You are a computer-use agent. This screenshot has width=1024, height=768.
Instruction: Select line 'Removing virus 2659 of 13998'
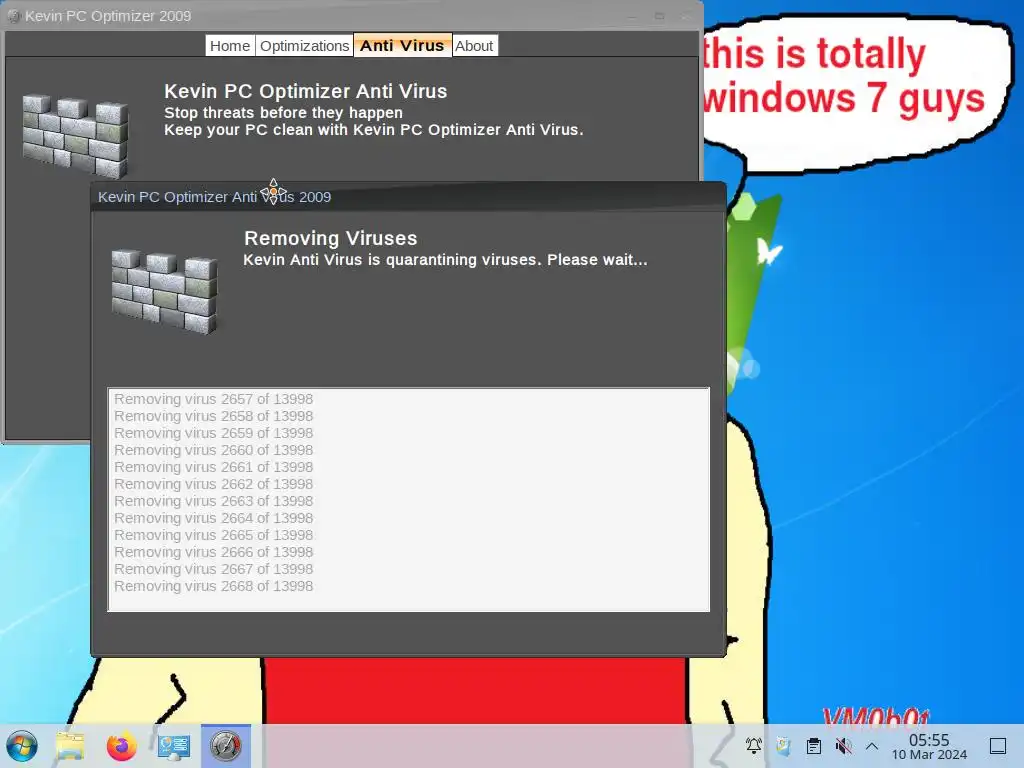coord(214,433)
